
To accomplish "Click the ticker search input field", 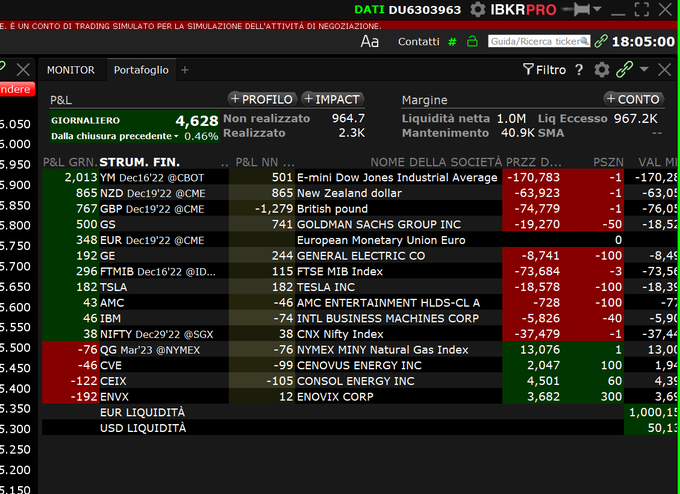I will [539, 42].
